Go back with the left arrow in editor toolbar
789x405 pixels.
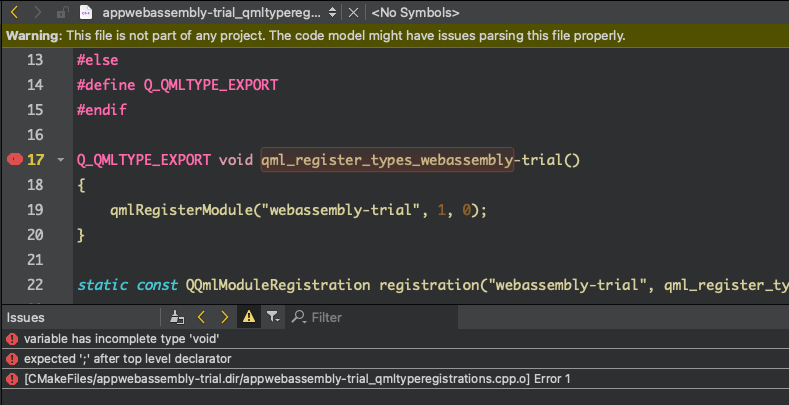[x=14, y=13]
